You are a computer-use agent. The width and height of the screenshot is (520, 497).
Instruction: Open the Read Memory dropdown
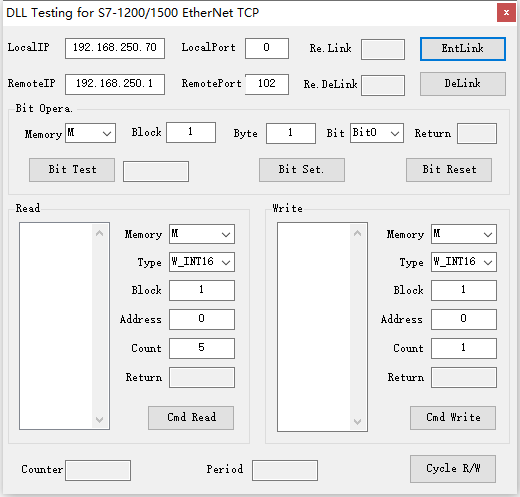[x=202, y=234]
